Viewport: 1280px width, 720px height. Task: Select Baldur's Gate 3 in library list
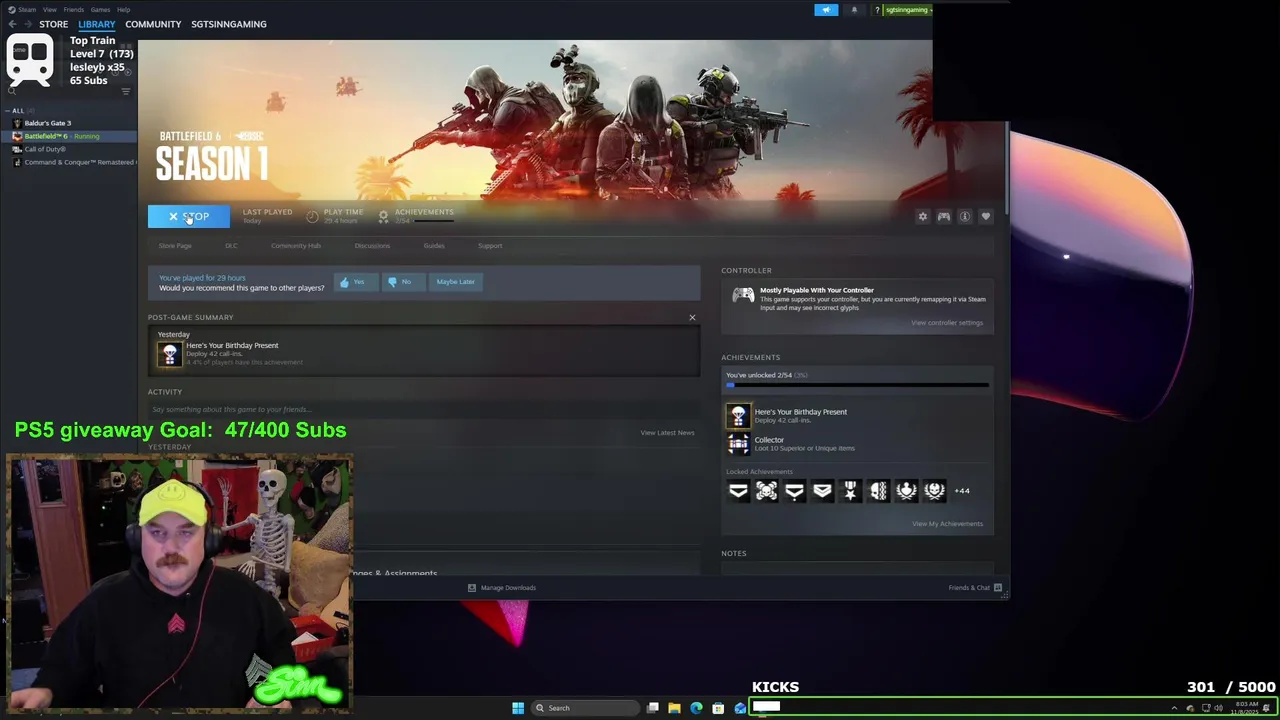68,123
